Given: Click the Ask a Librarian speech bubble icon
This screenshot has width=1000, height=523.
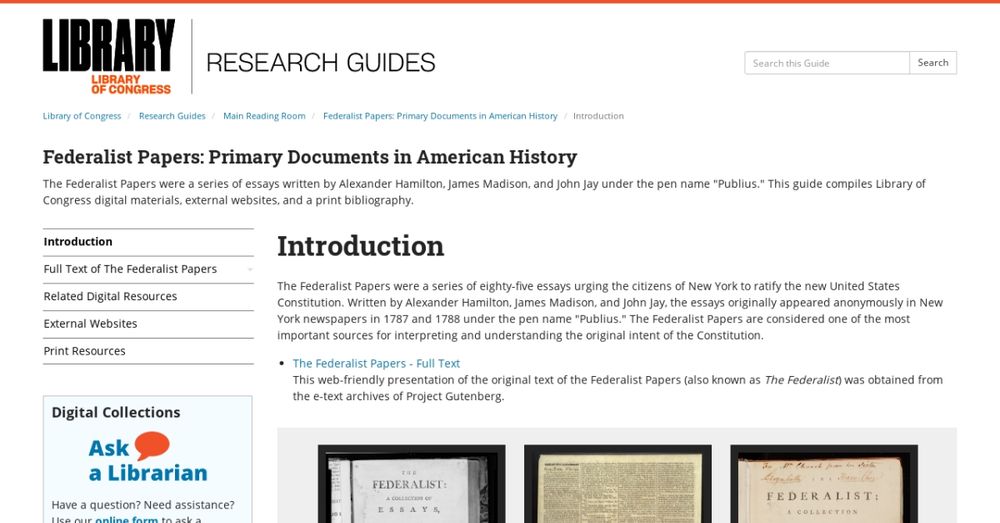Looking at the screenshot, I should (152, 445).
